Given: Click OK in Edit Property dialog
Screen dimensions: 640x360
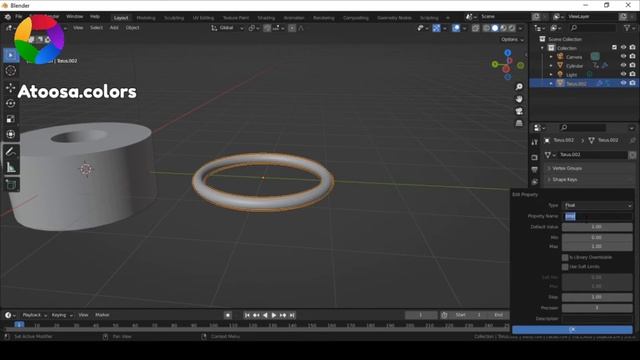Looking at the screenshot, I should click(572, 330).
